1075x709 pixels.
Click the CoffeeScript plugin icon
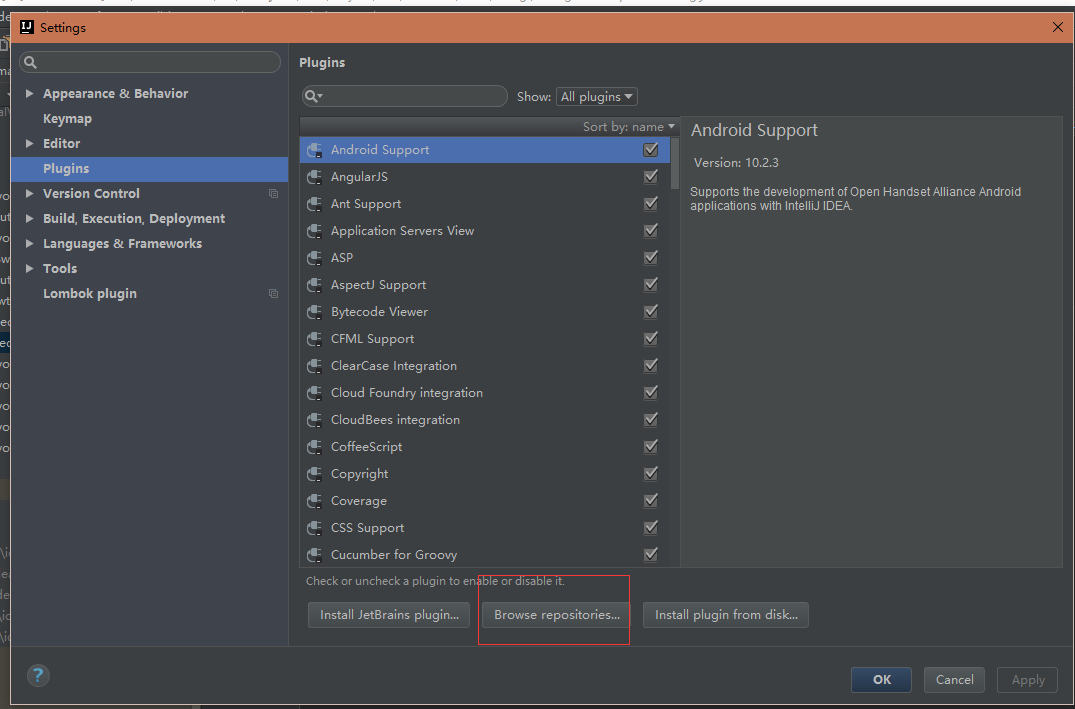point(315,447)
